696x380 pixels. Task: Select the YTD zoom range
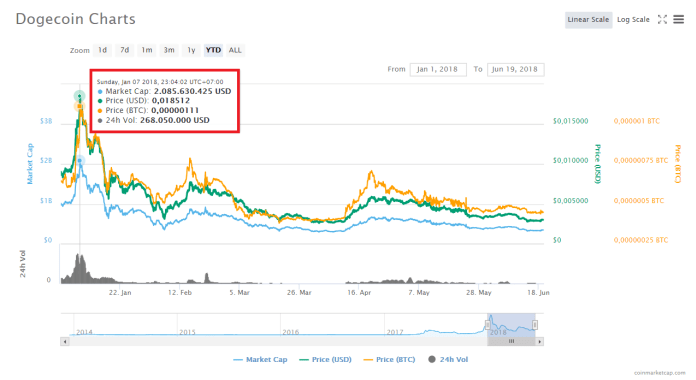coord(214,50)
